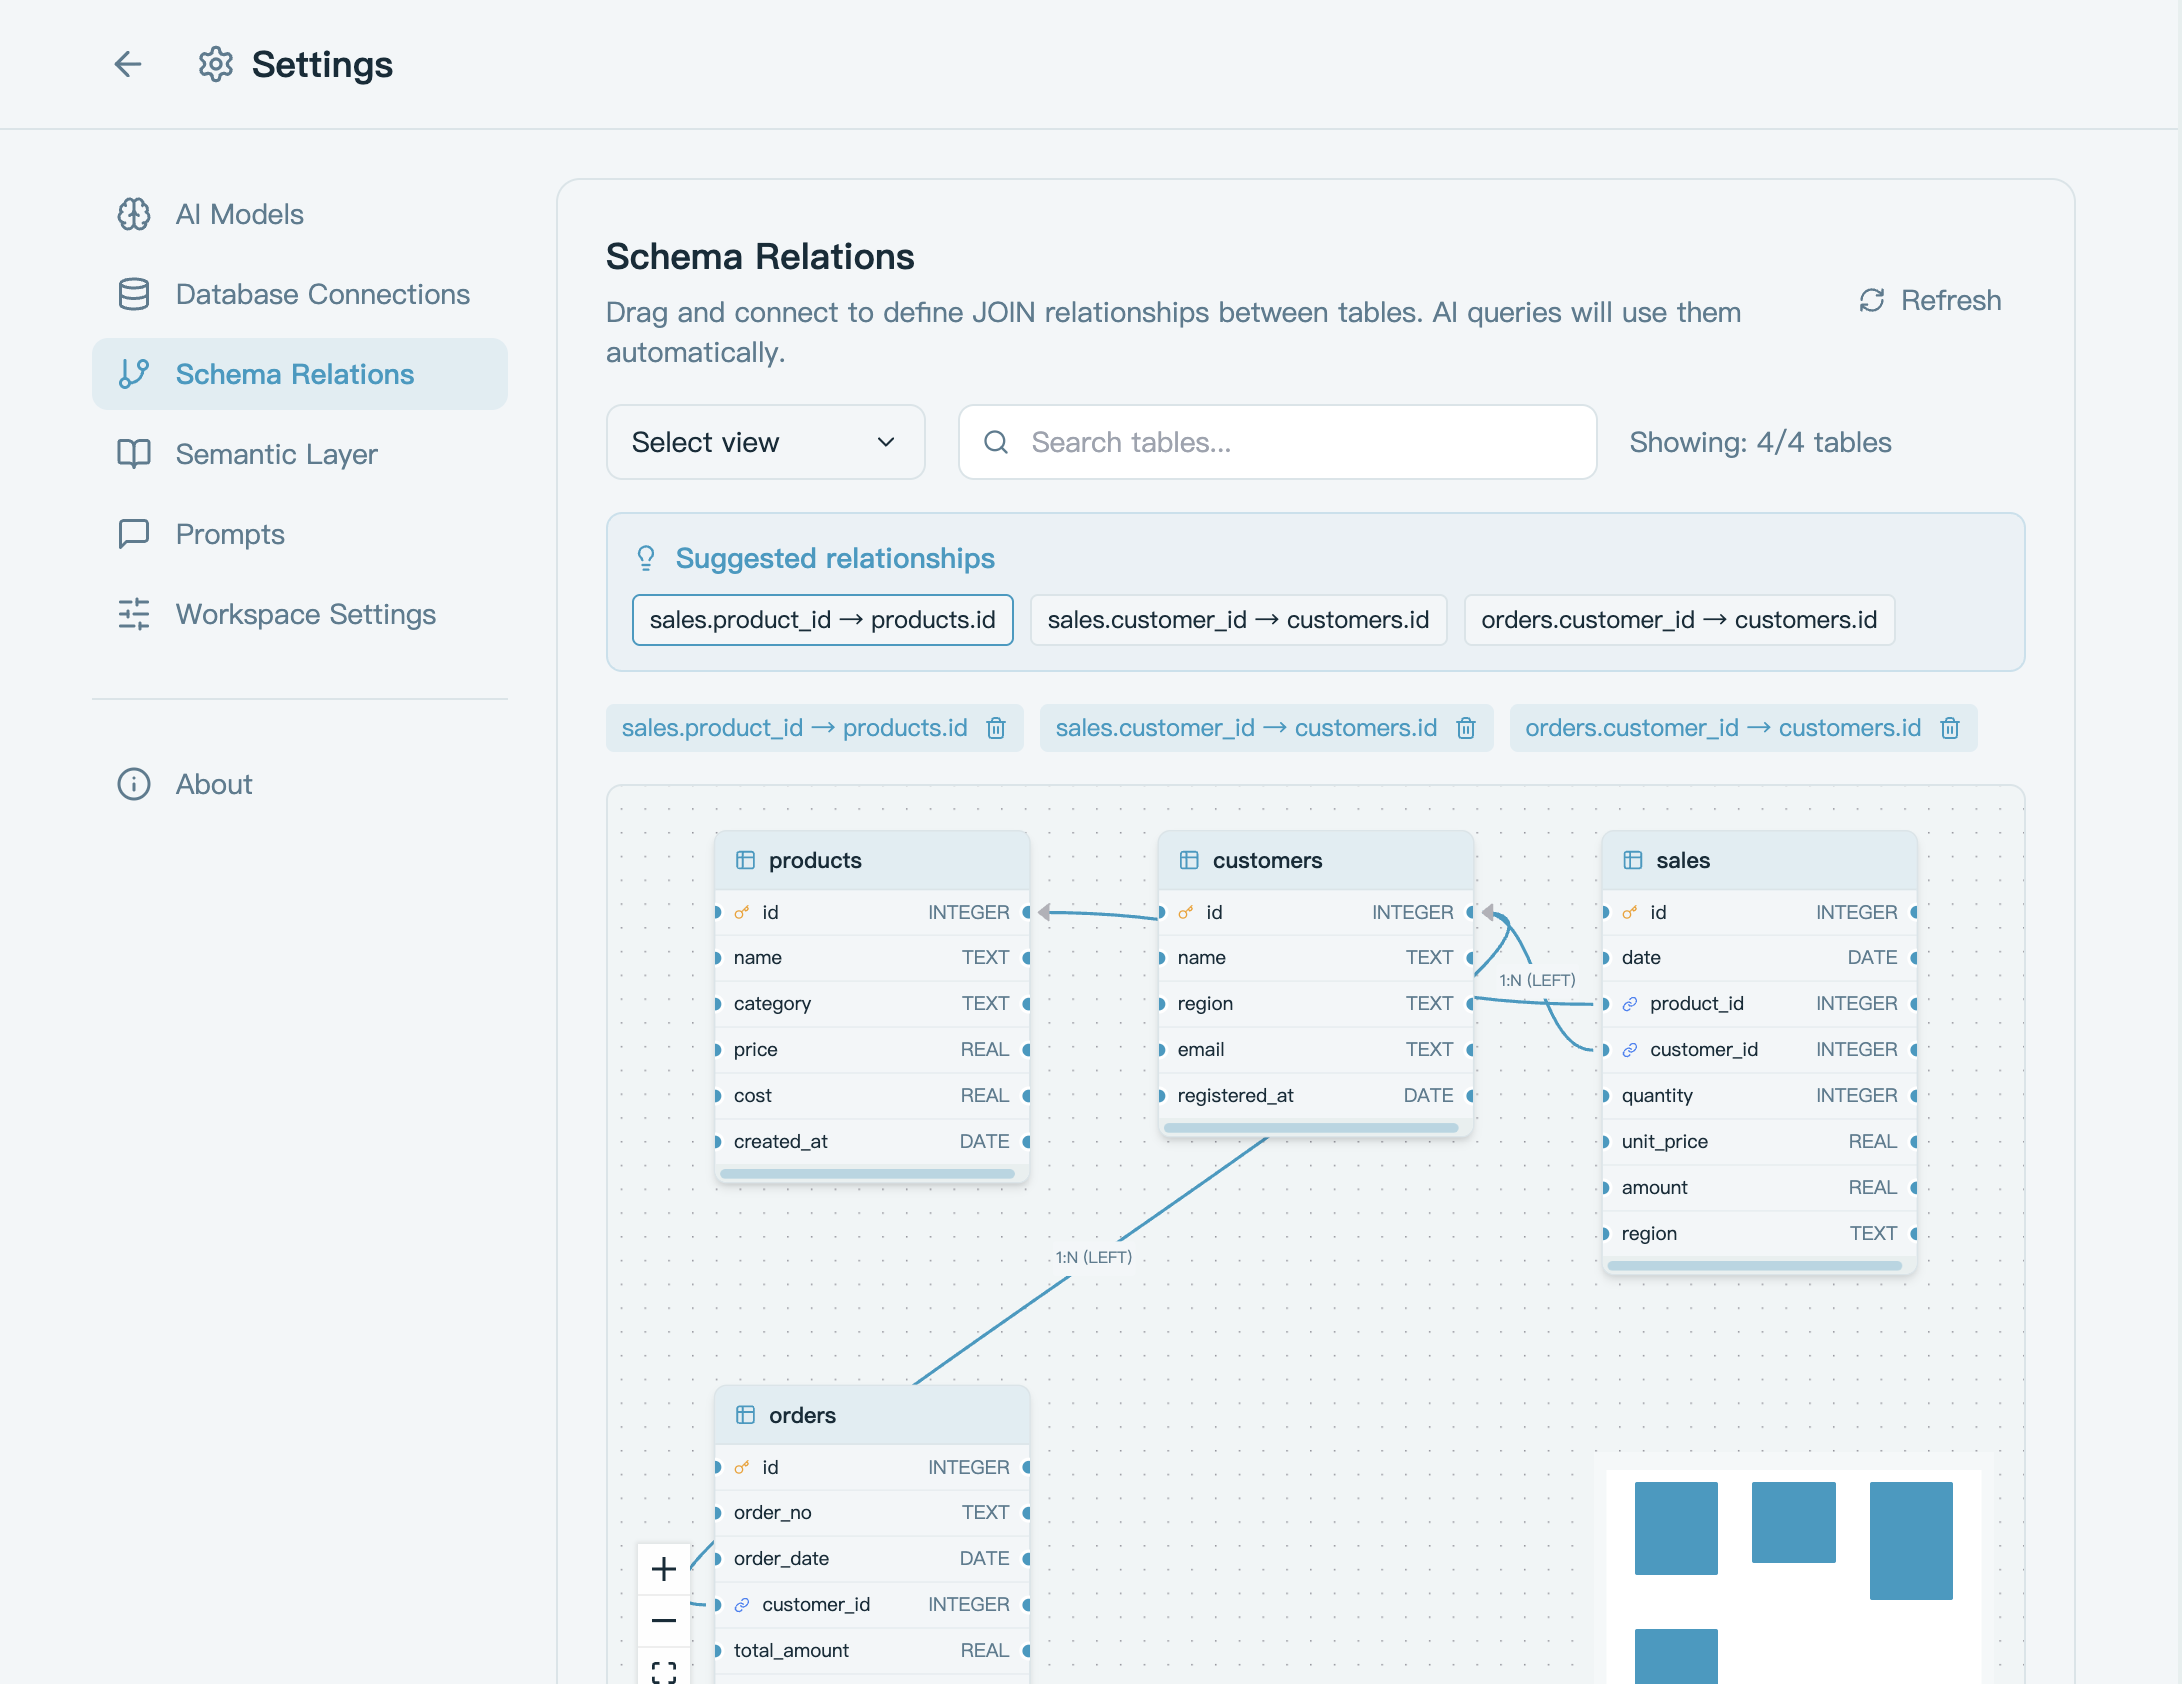Click the minimap overview panel

(x=1793, y=1576)
